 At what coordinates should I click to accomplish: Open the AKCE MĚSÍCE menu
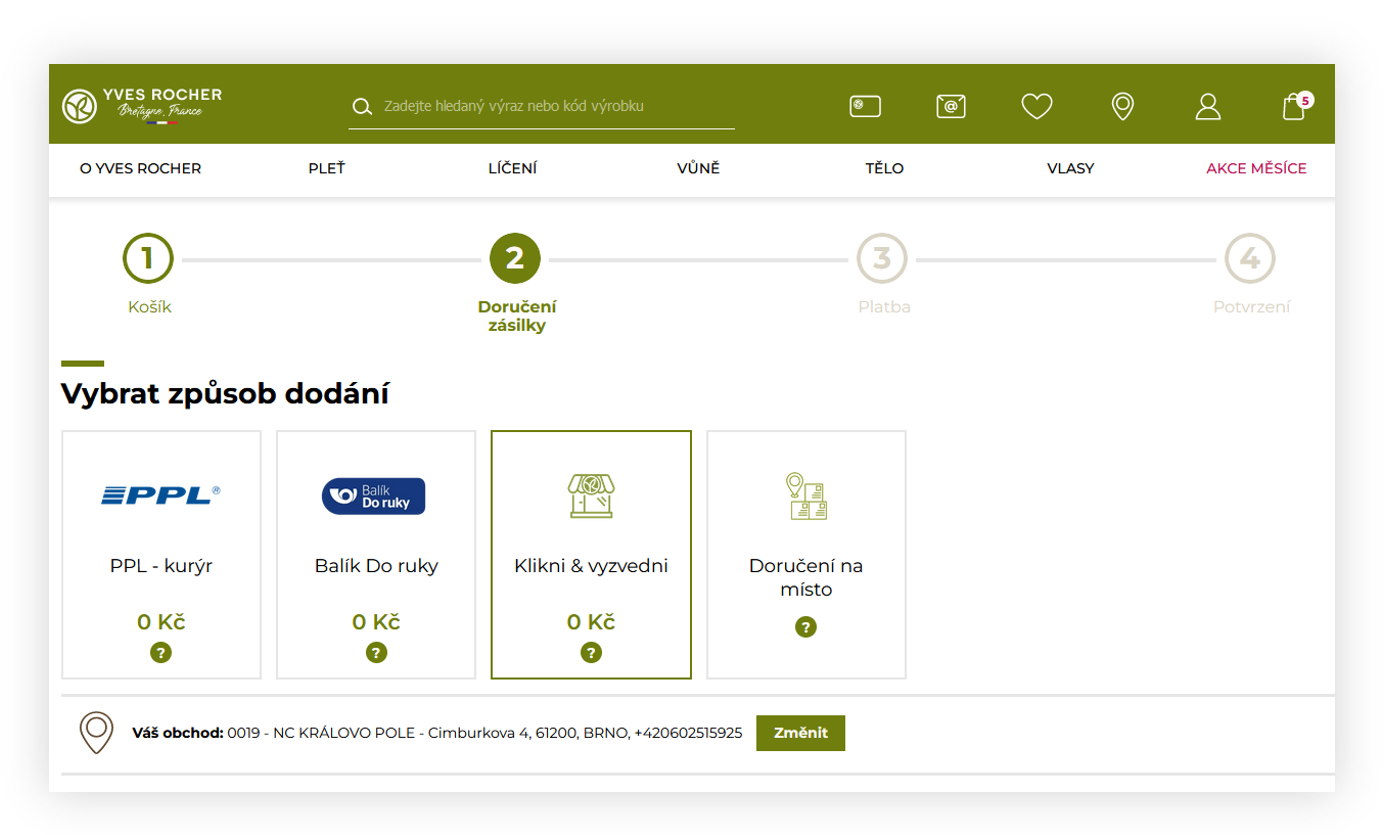click(1256, 168)
